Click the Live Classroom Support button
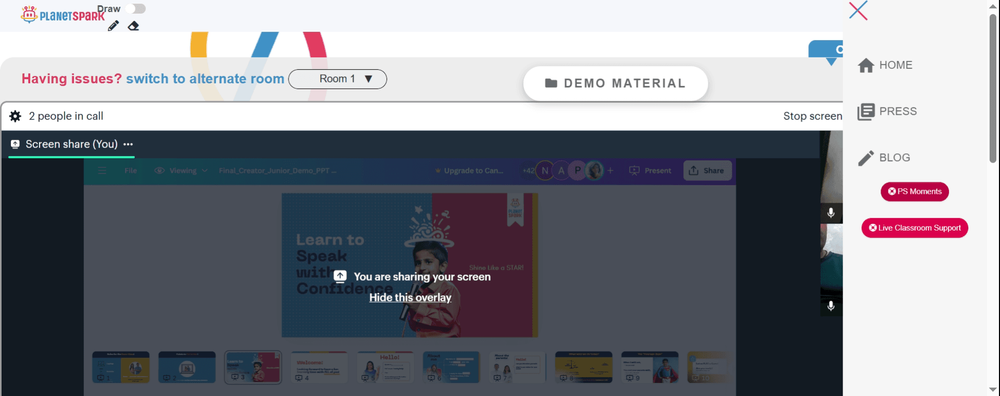 tap(915, 228)
